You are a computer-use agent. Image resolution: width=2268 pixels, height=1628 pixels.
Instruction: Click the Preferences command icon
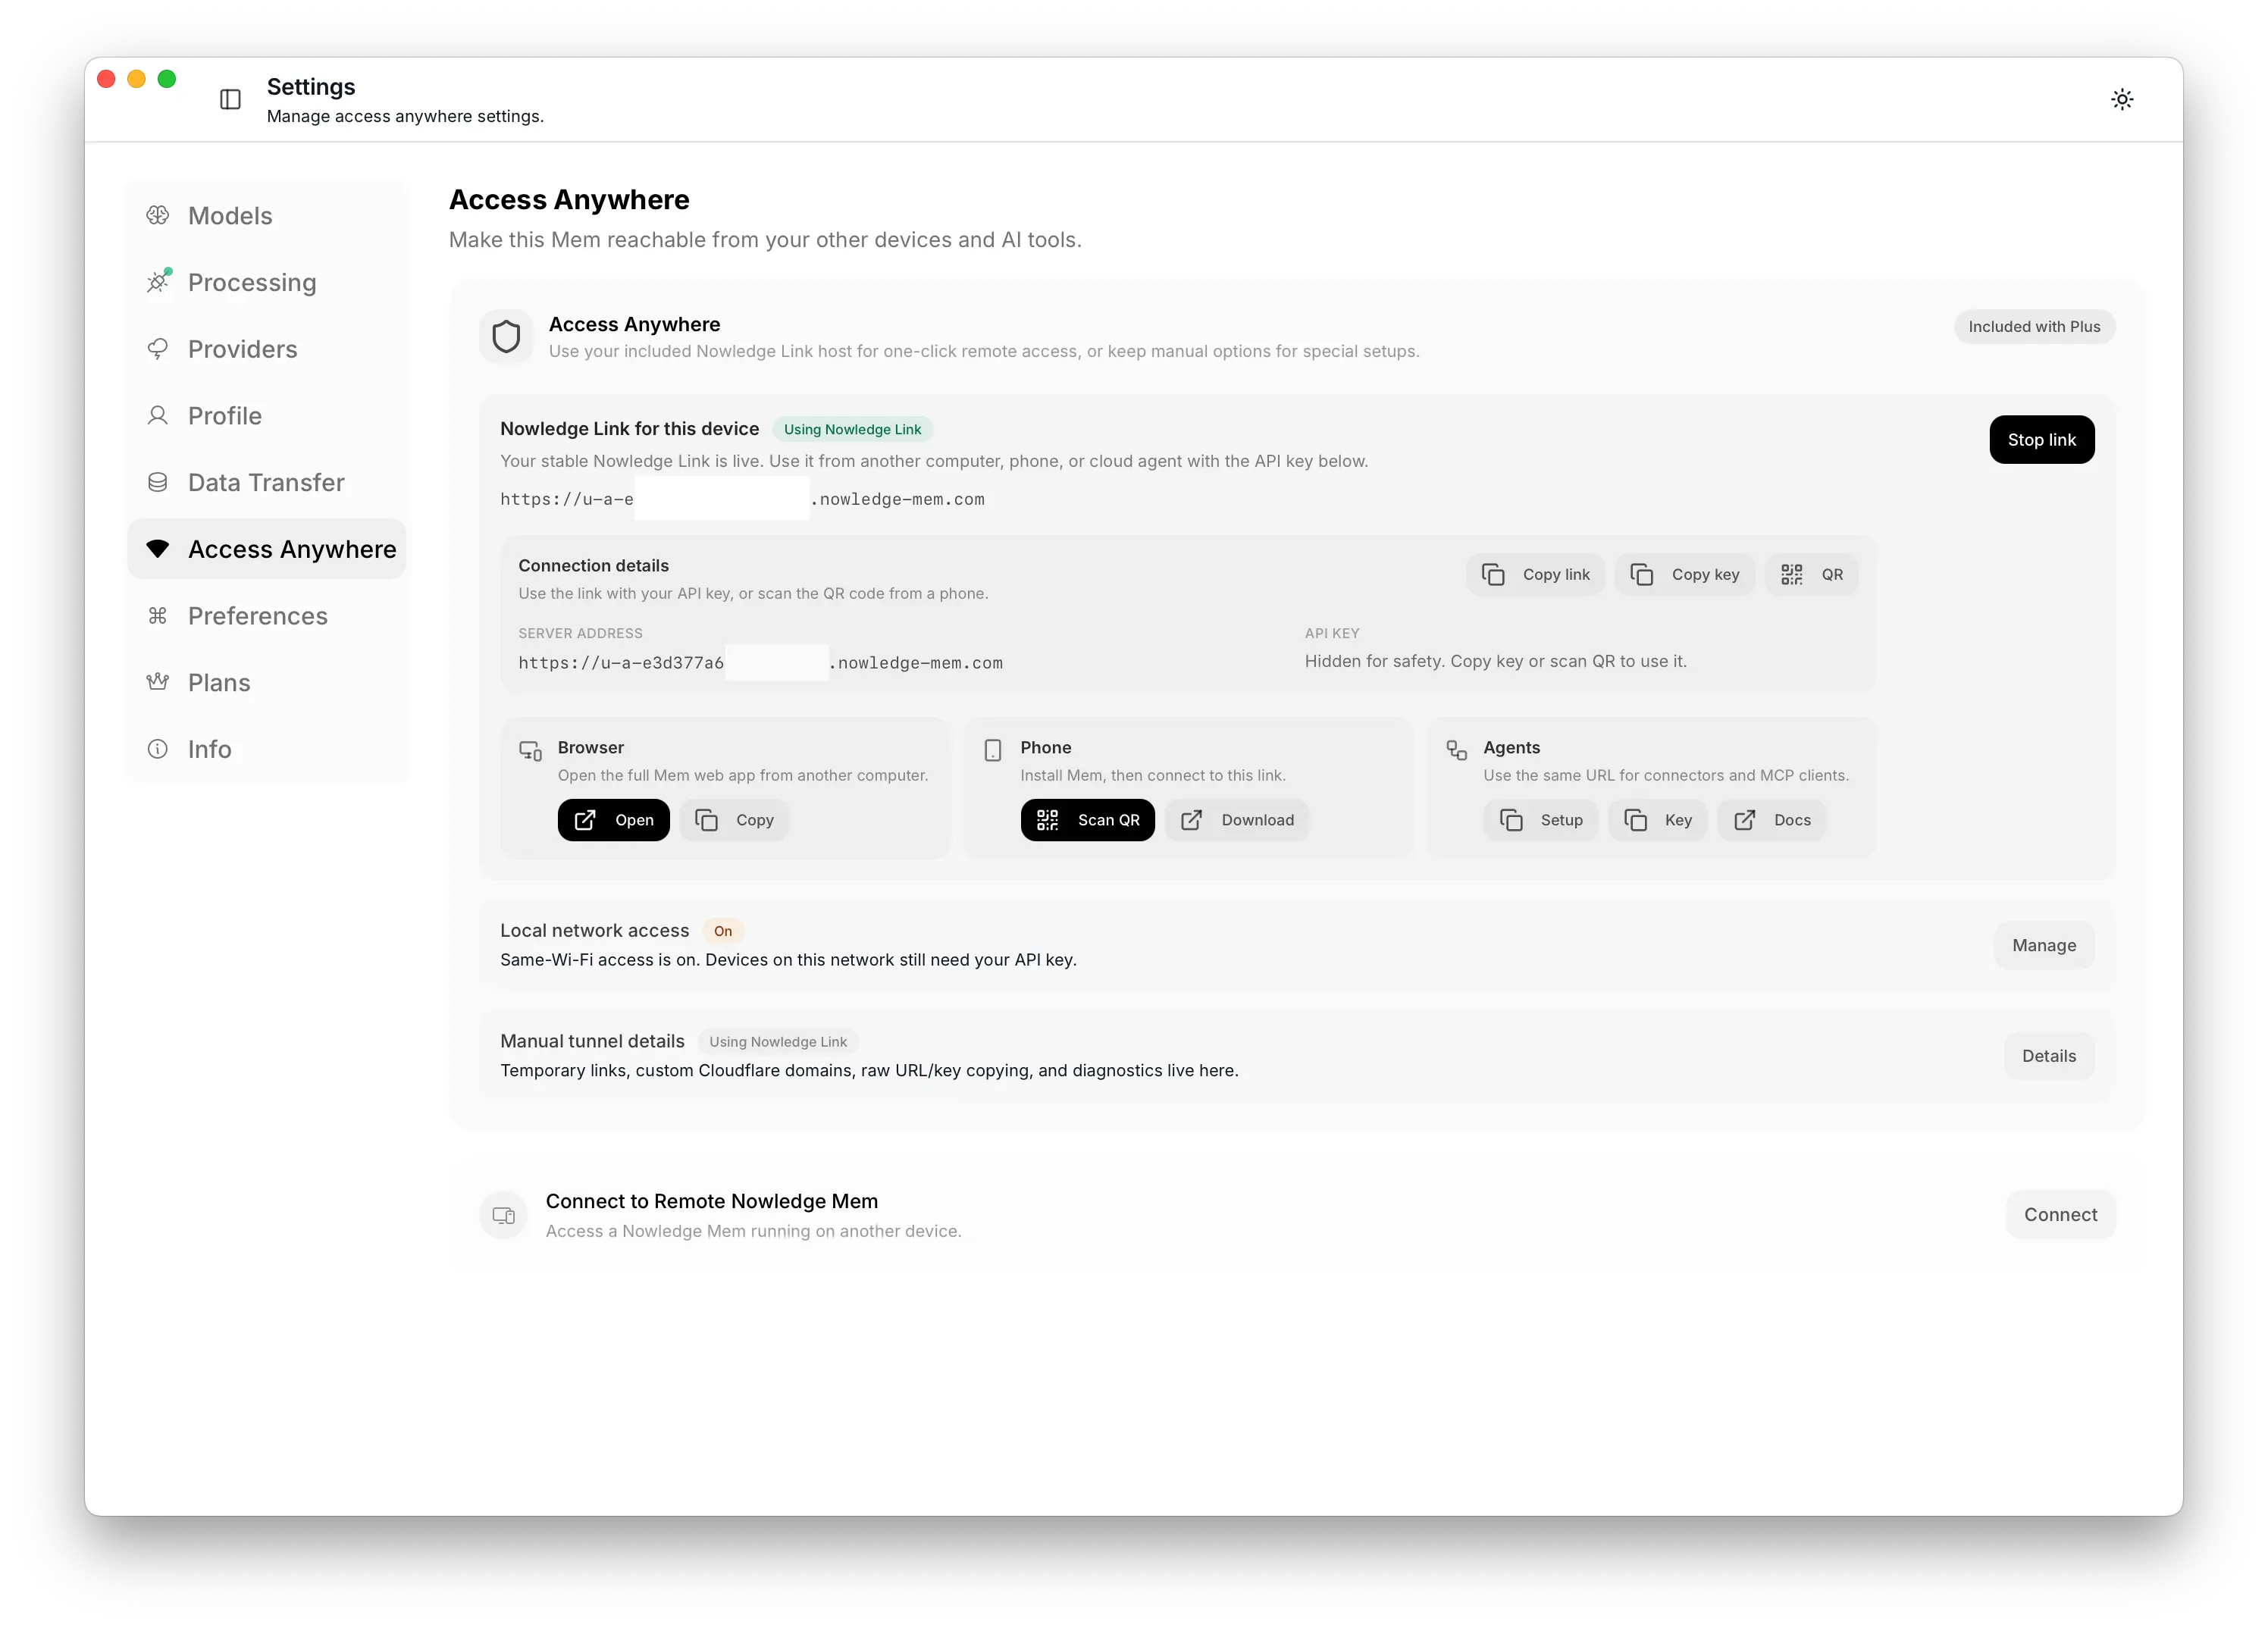click(x=158, y=615)
